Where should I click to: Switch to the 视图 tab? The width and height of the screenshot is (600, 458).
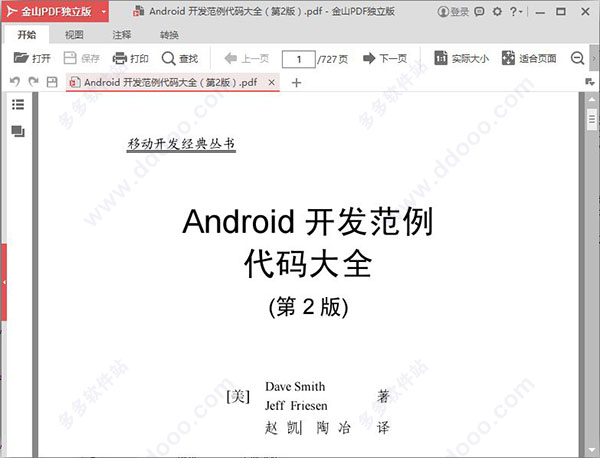(x=74, y=35)
